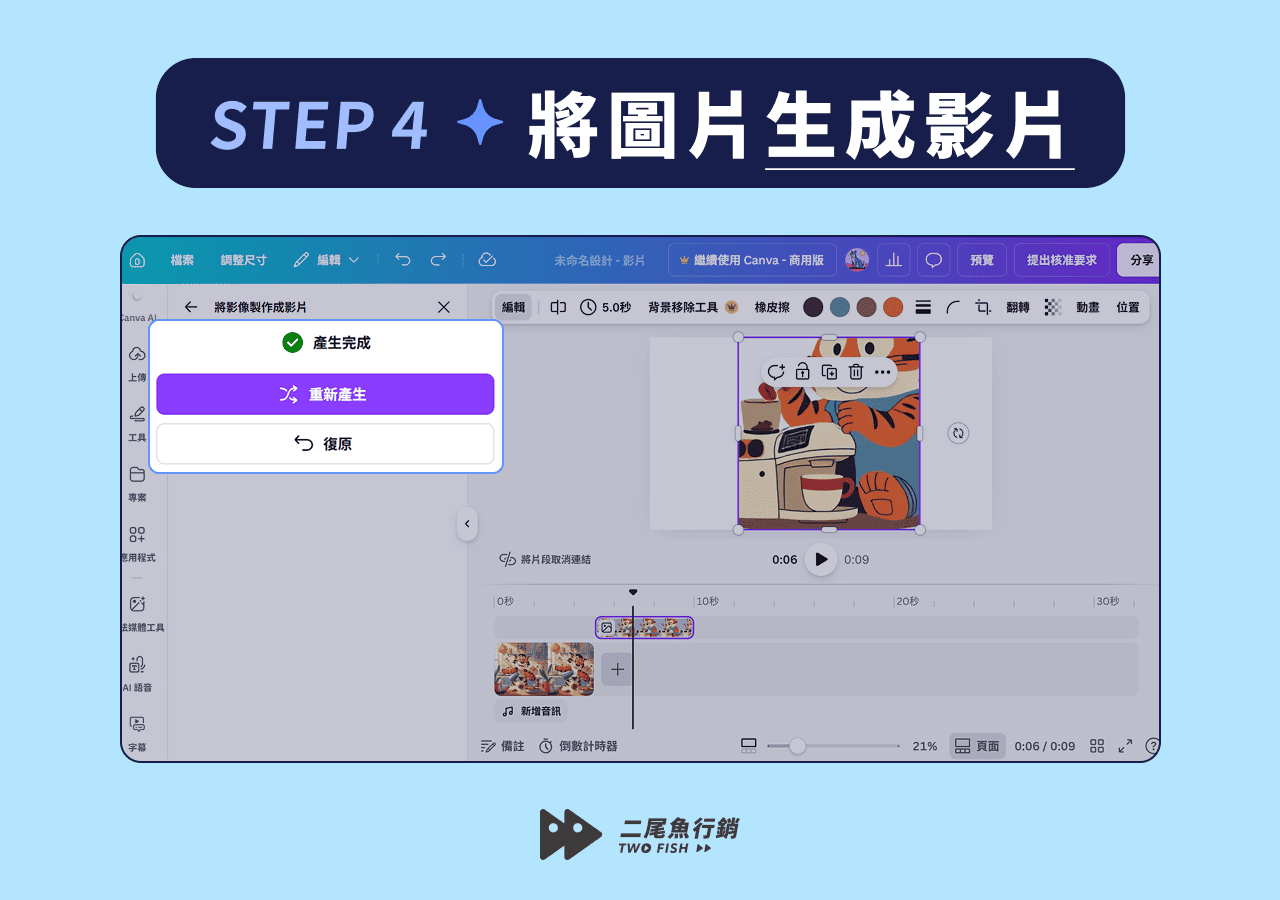Click the 新增音訊 add audio button
This screenshot has width=1280, height=900.
click(531, 711)
